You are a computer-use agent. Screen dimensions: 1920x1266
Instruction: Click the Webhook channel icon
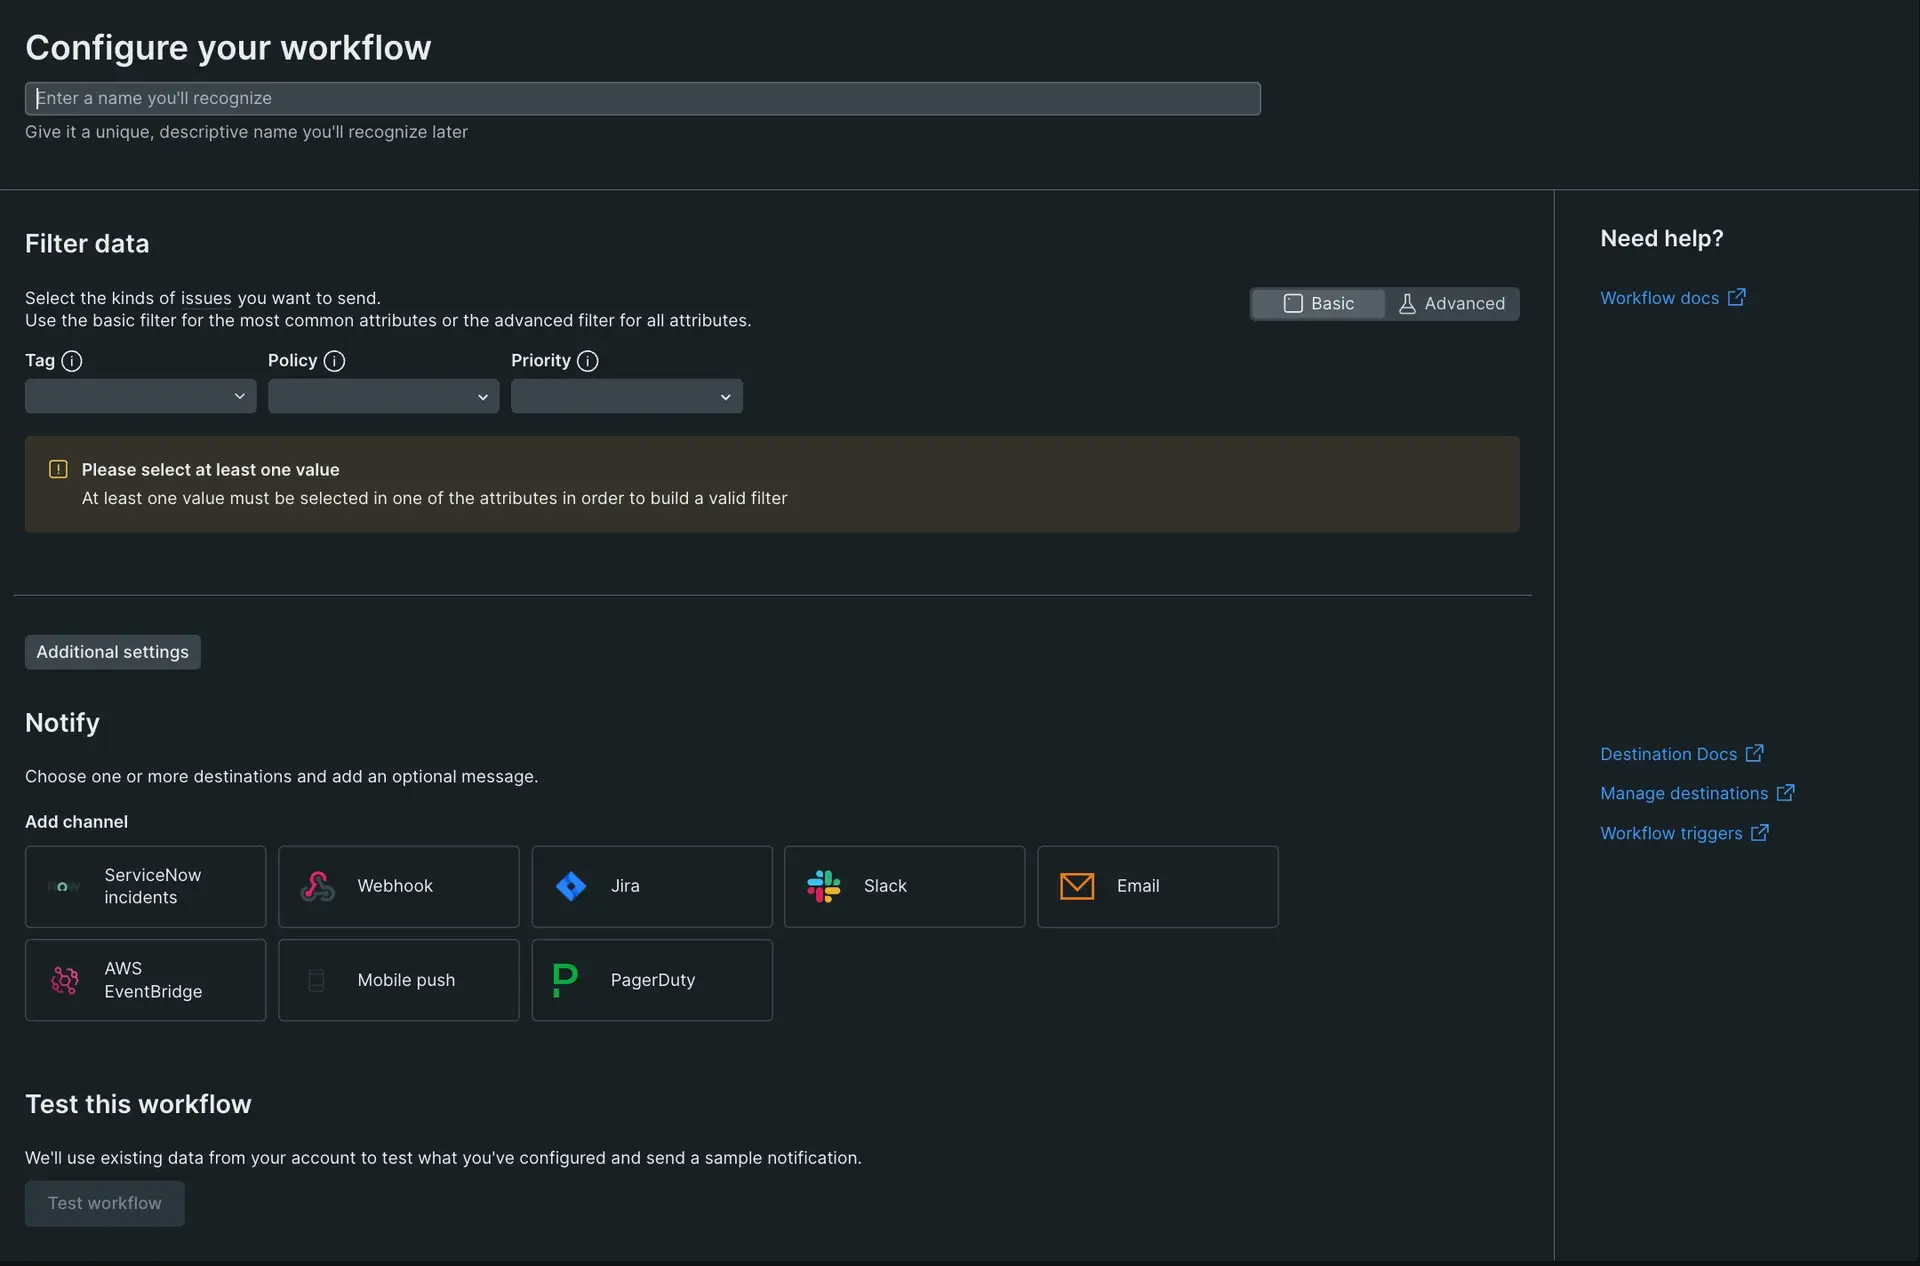click(317, 886)
